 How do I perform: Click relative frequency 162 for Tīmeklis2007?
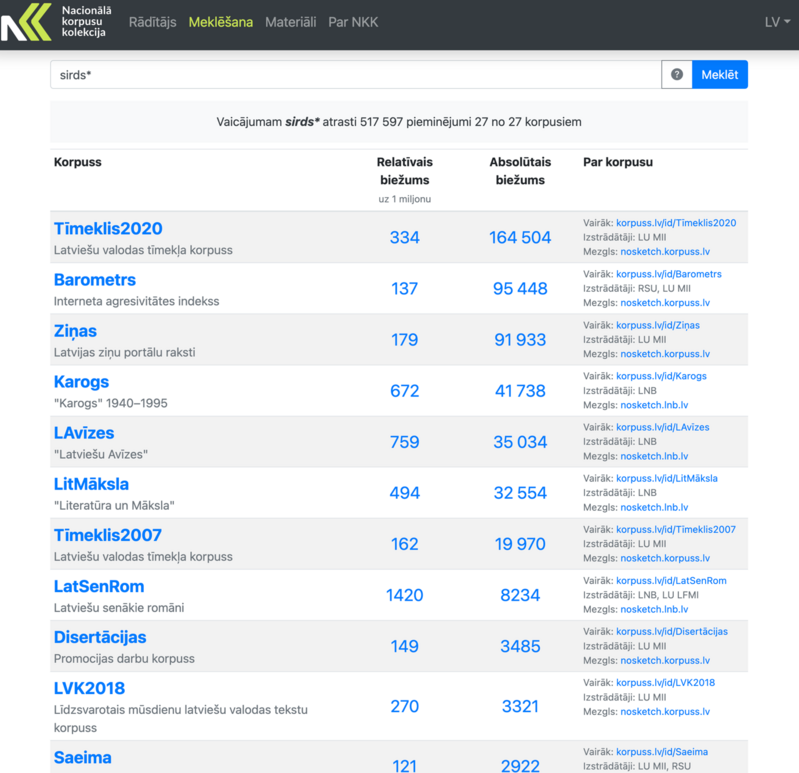pyautogui.click(x=405, y=544)
